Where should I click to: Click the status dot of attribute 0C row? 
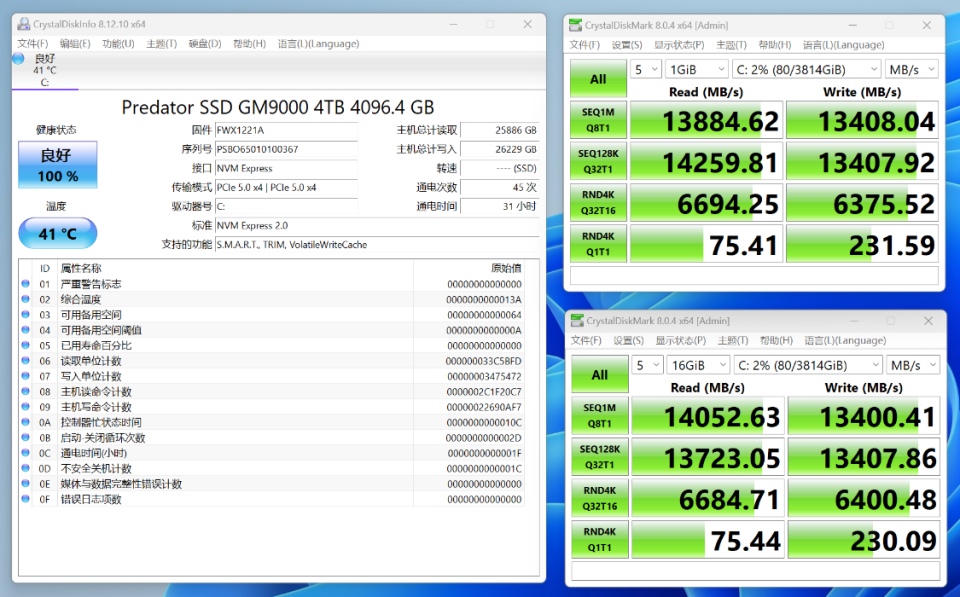(26, 453)
